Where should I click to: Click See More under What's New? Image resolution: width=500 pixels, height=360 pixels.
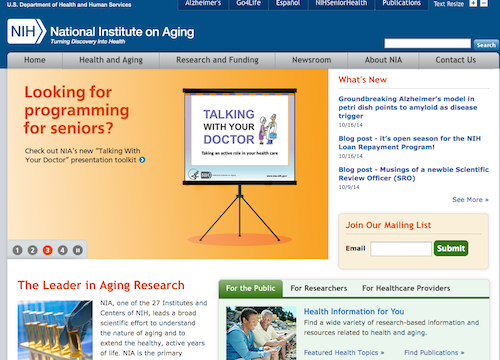tap(470, 200)
